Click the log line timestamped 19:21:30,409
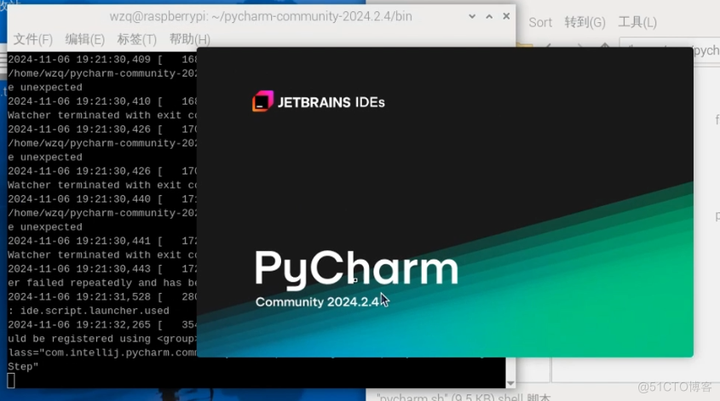This screenshot has height=401, width=720. coord(102,60)
